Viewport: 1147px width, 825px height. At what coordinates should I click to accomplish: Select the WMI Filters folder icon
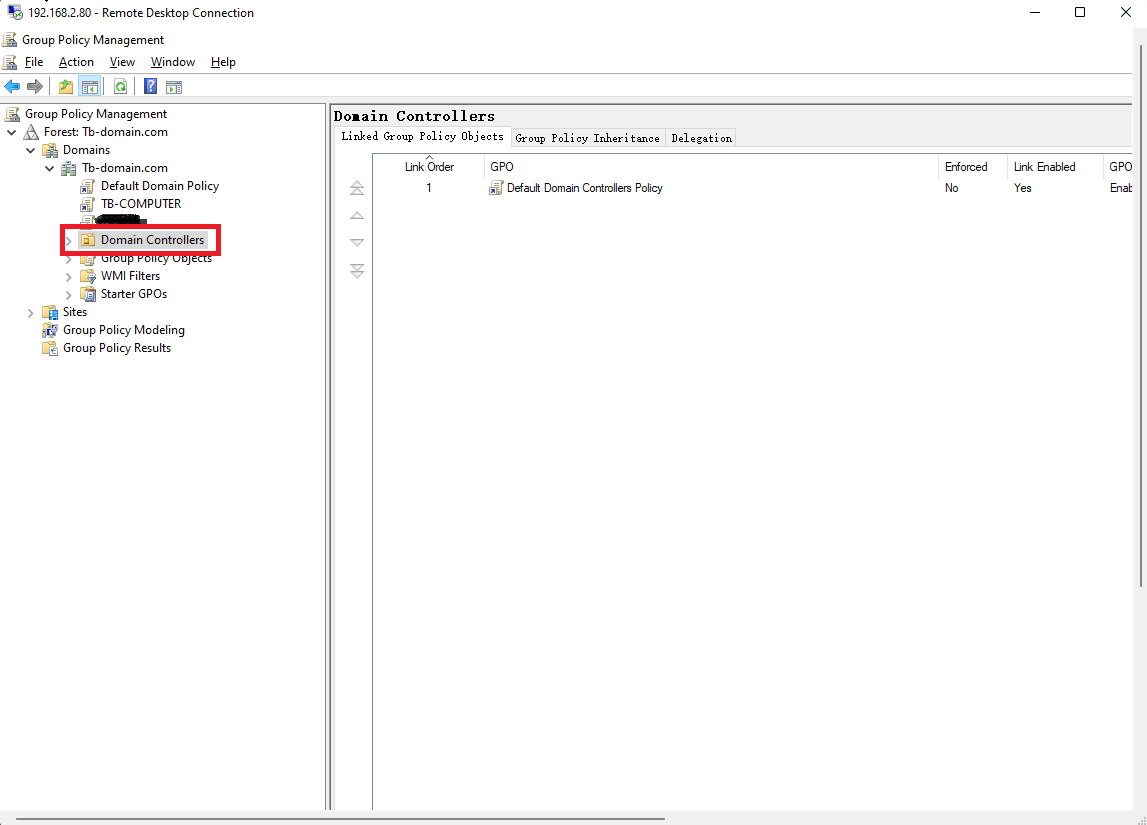coord(88,276)
